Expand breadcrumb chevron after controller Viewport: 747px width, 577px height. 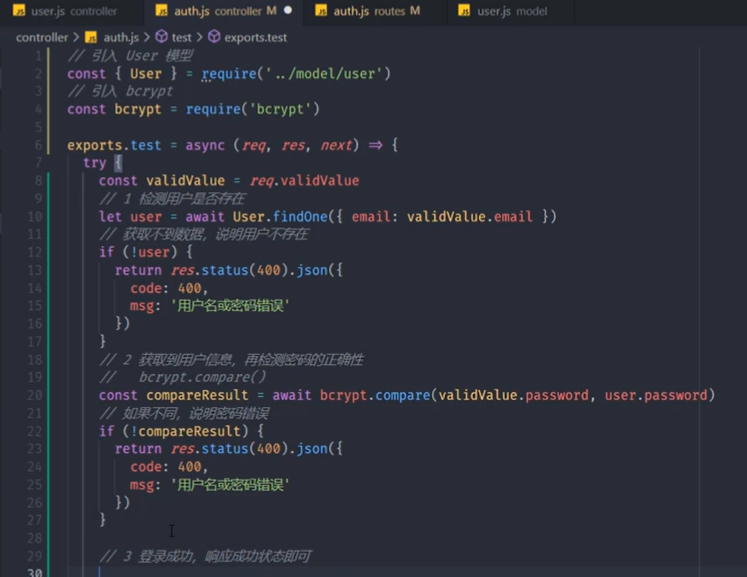click(76, 37)
